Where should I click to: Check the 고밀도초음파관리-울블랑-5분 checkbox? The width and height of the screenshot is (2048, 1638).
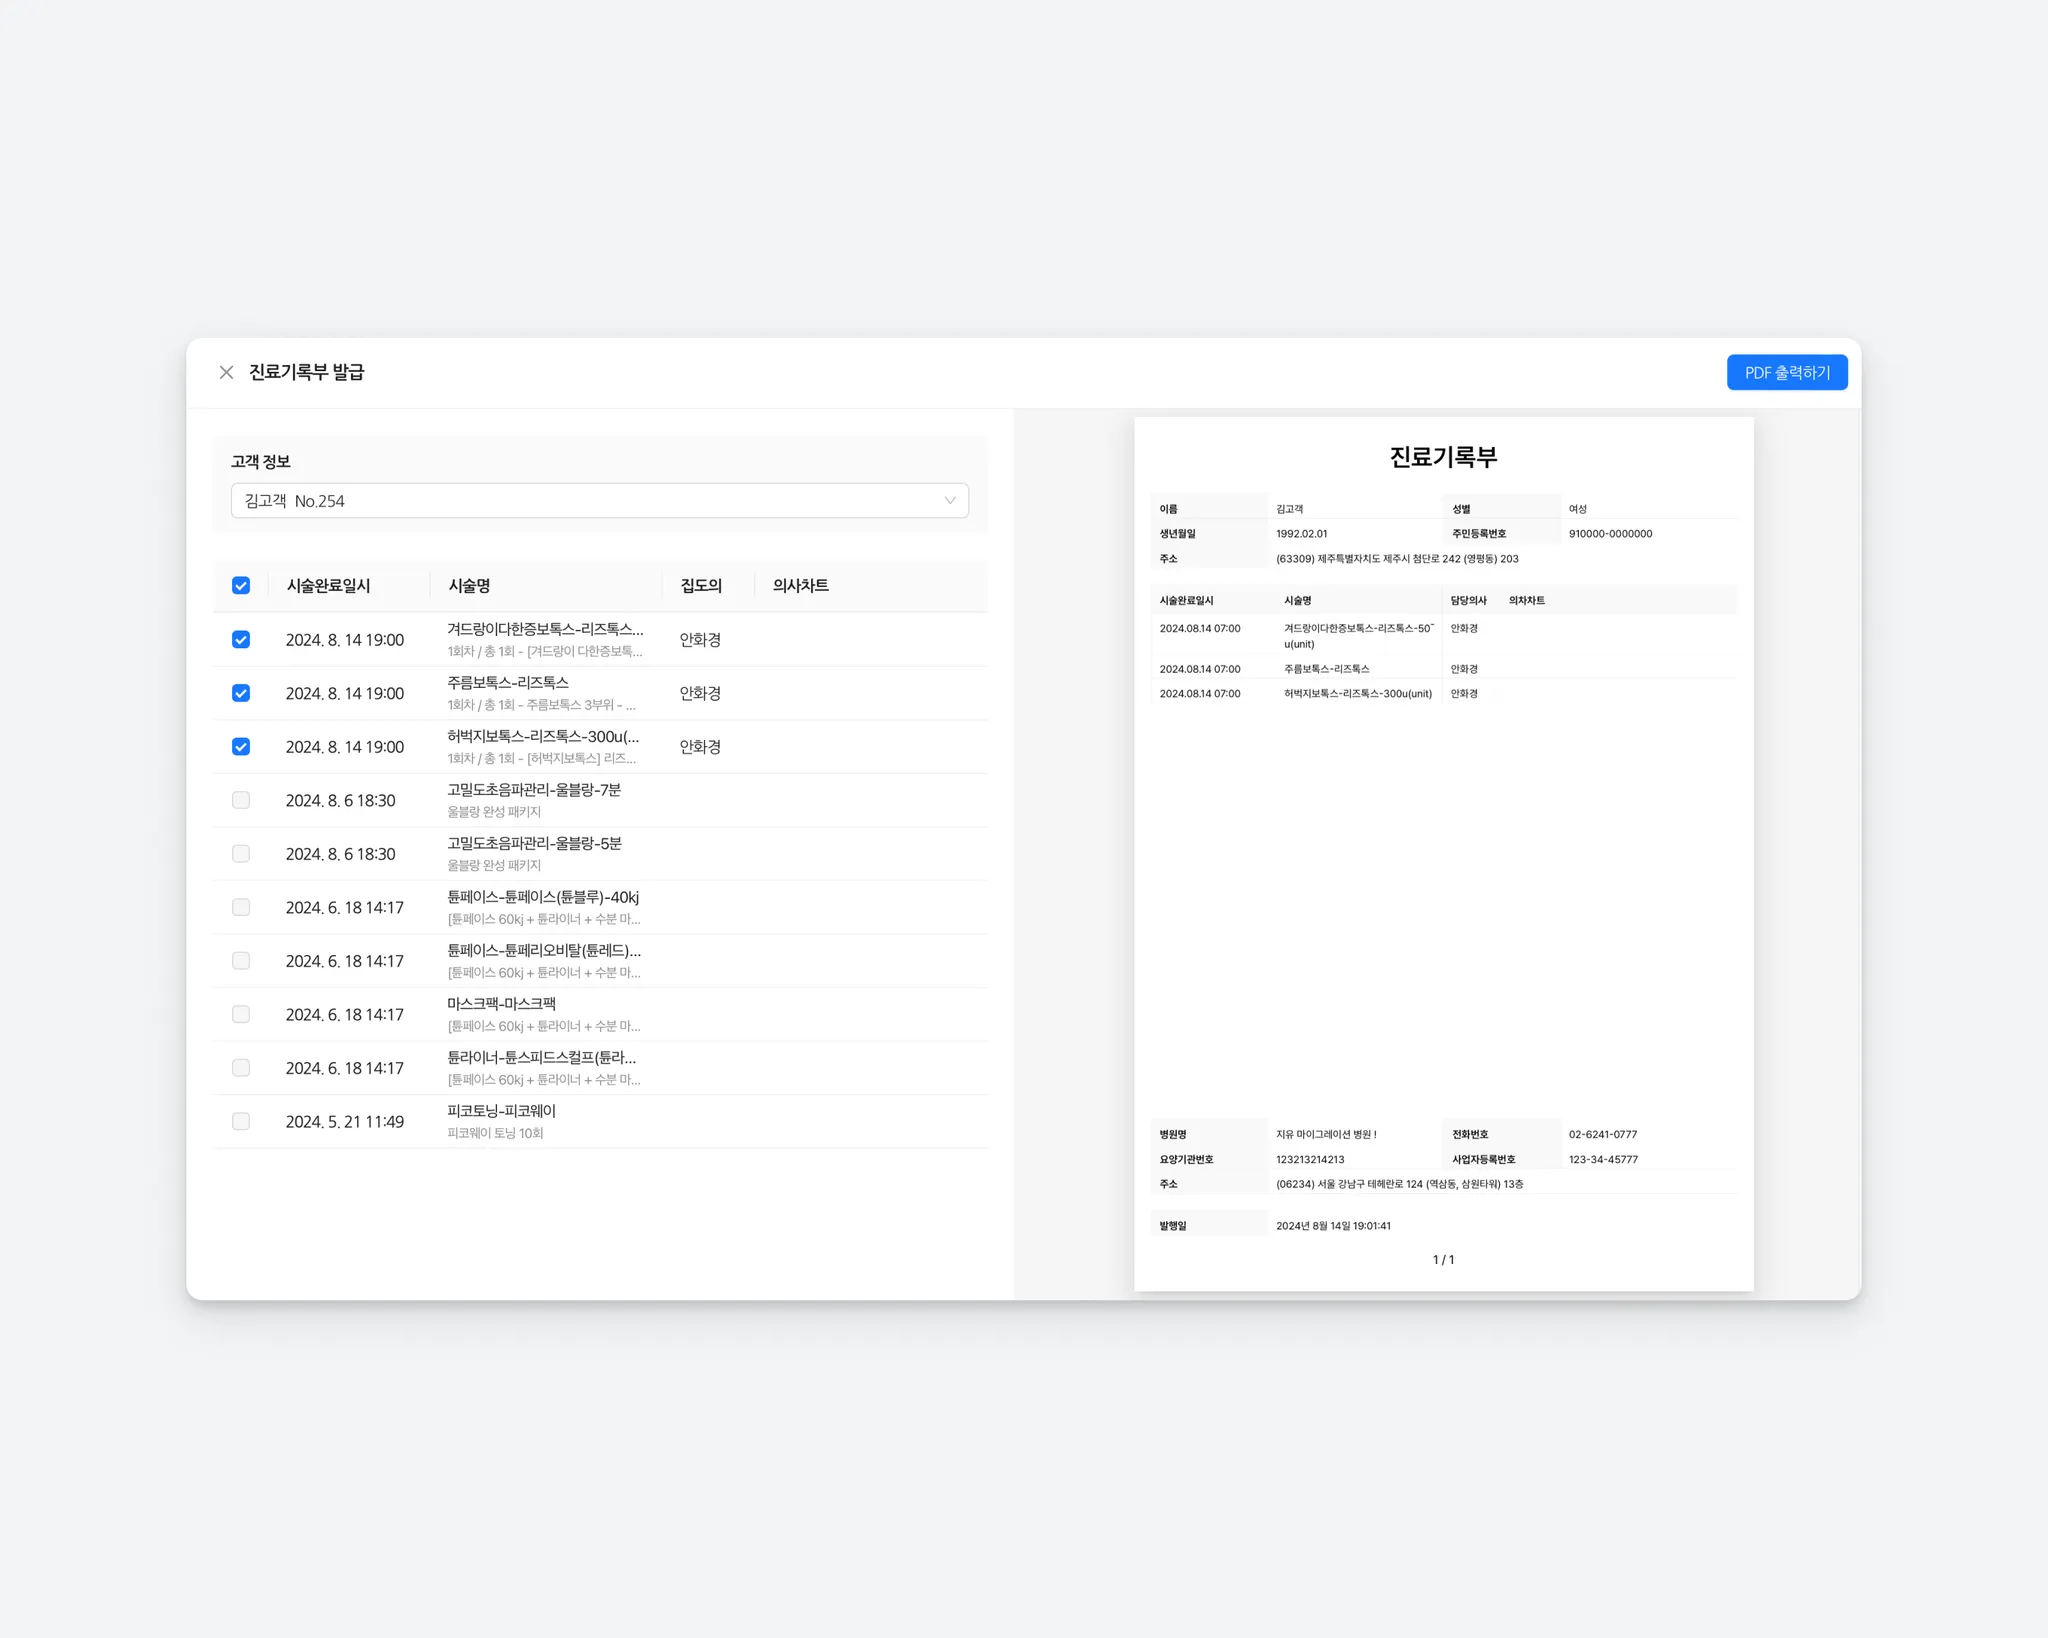tap(241, 854)
